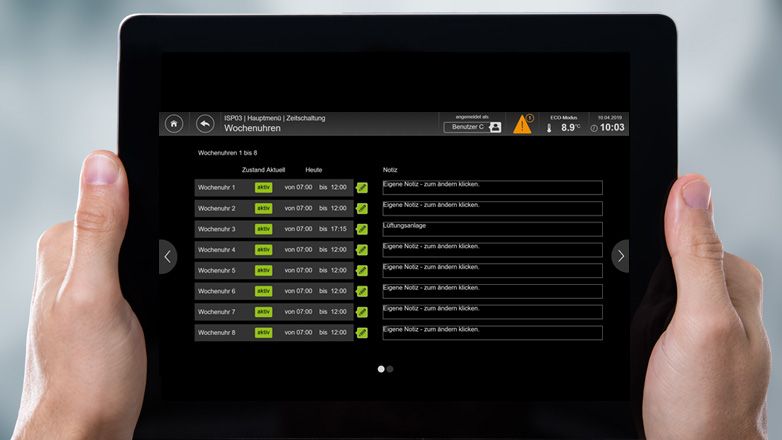Screen dimensions: 782x440
Task: Go to next page with right chevron
Action: tap(620, 256)
